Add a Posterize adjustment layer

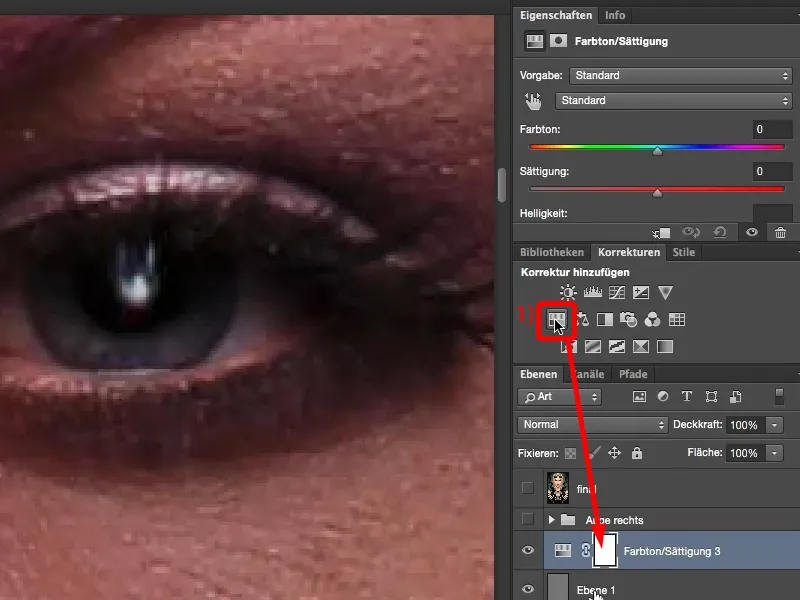[x=593, y=347]
